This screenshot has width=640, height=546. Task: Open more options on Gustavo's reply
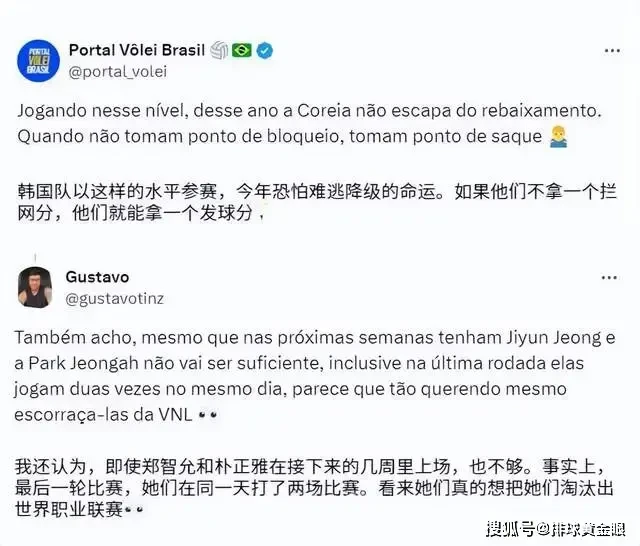pyautogui.click(x=609, y=277)
